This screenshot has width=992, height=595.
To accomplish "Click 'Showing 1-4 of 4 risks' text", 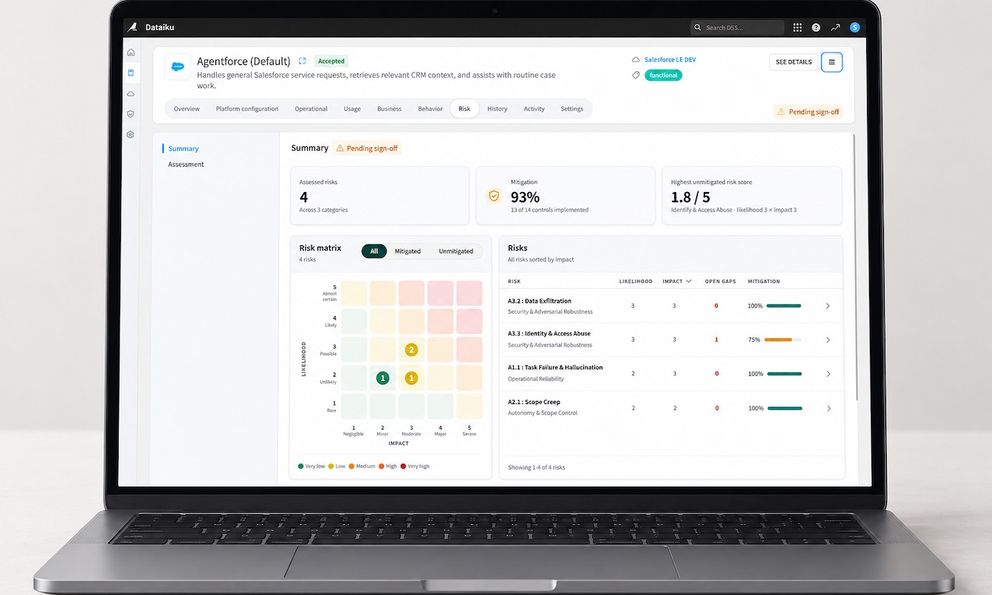I will (536, 468).
